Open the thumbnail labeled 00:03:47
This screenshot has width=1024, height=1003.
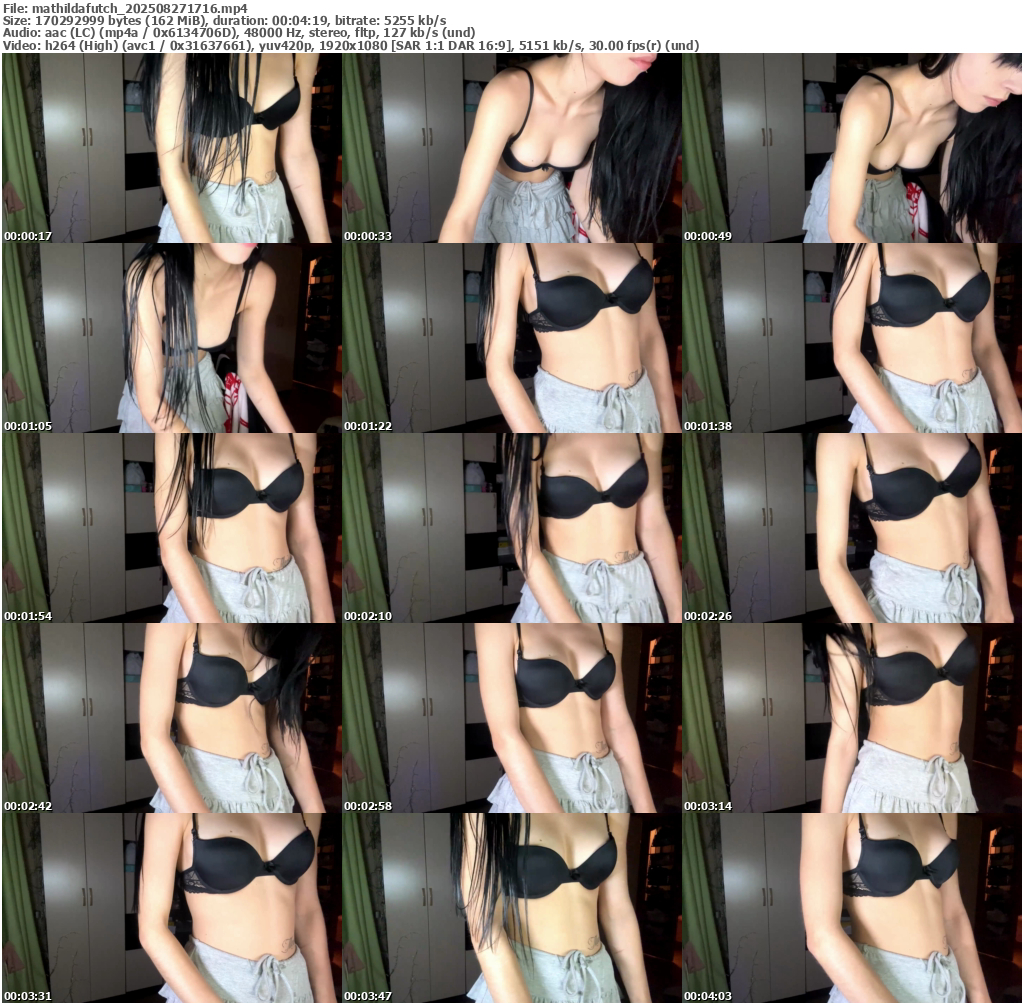point(512,908)
